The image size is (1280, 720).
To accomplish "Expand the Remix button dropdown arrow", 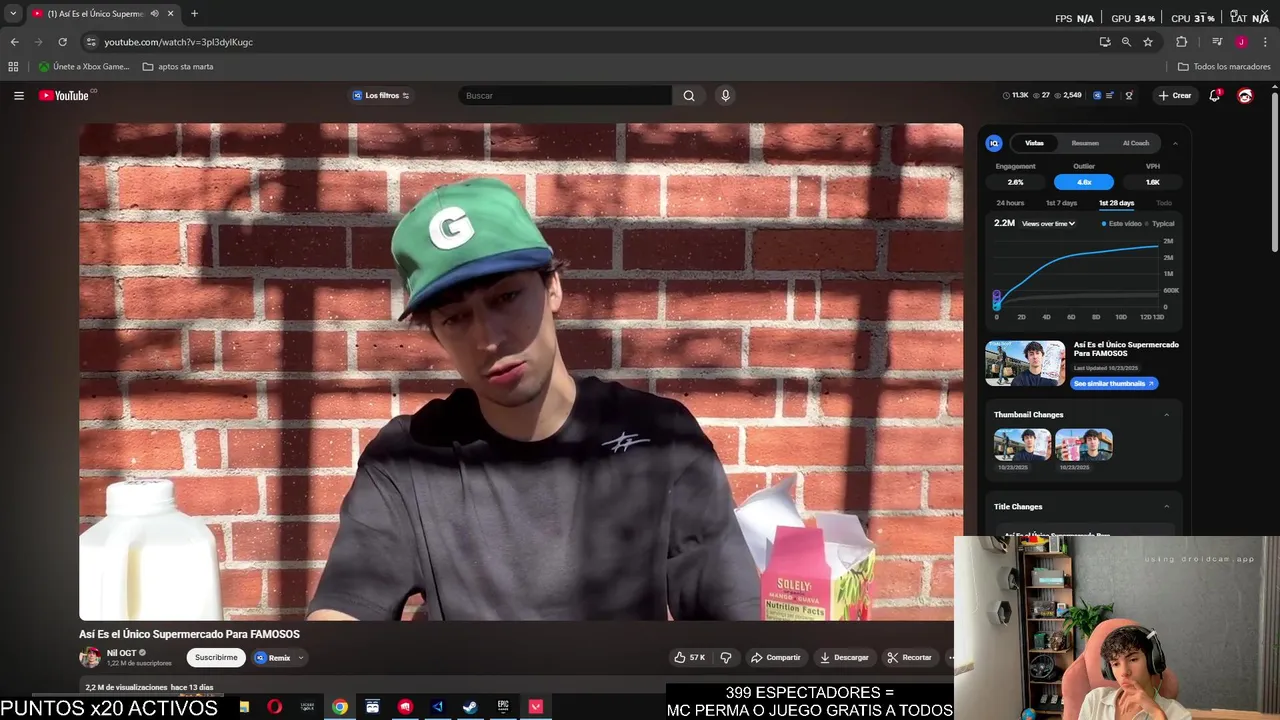I will [x=300, y=658].
